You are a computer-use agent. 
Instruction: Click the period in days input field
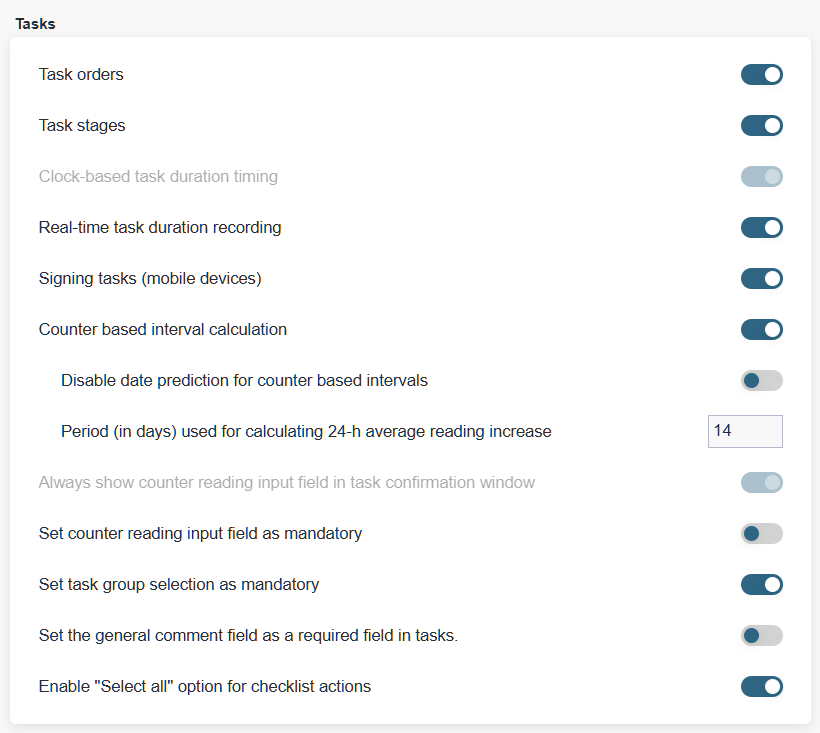click(744, 431)
